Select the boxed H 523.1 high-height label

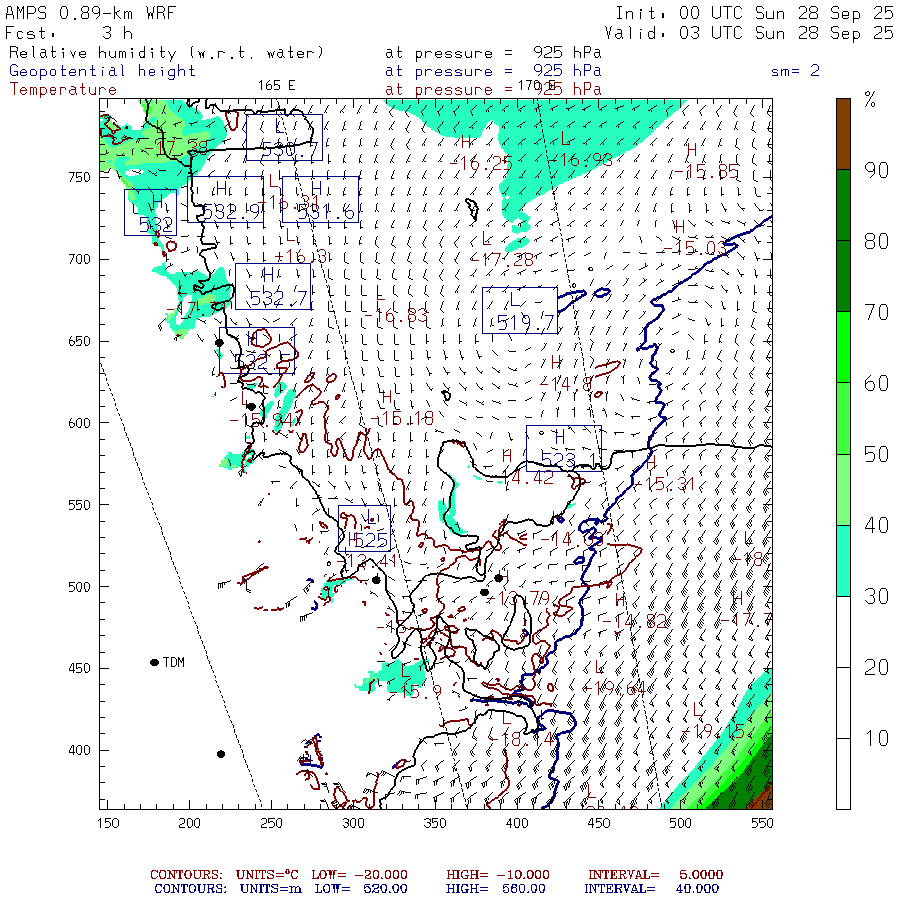tap(564, 447)
